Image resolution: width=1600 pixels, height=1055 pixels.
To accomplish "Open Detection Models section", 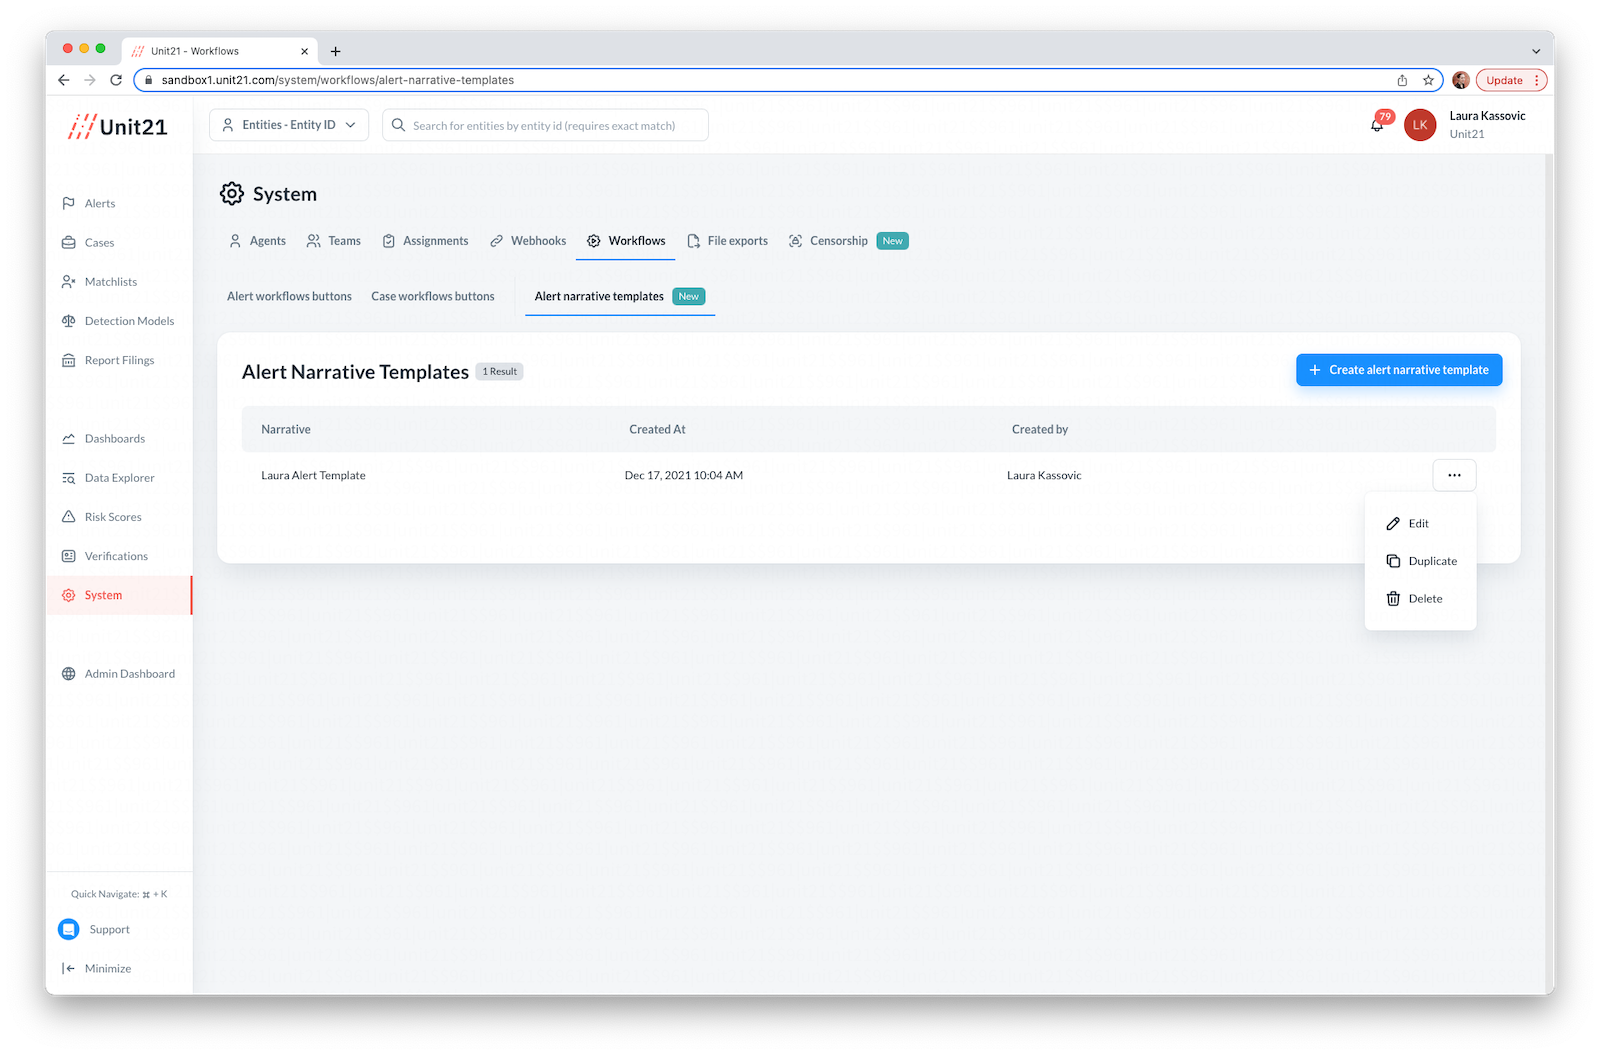I will (118, 321).
